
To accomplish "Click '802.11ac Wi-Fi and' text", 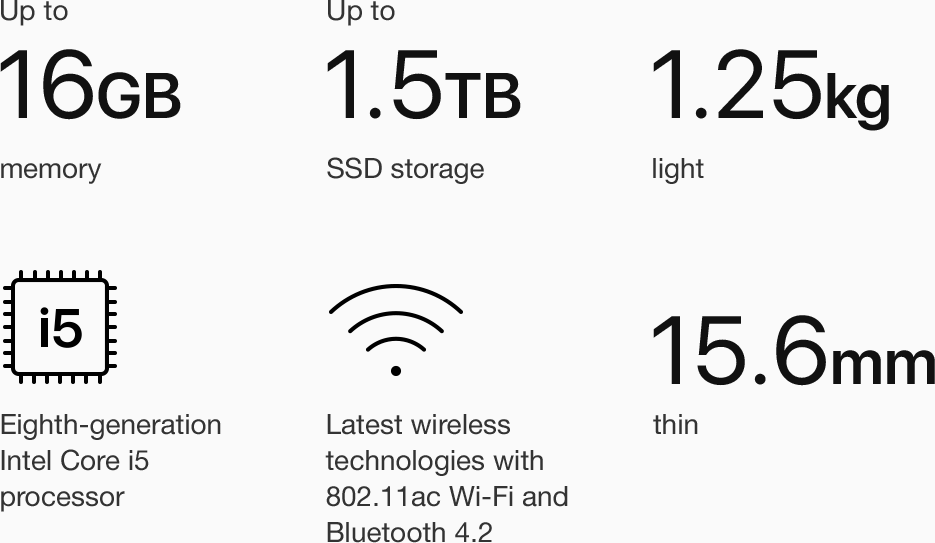I will click(447, 497).
